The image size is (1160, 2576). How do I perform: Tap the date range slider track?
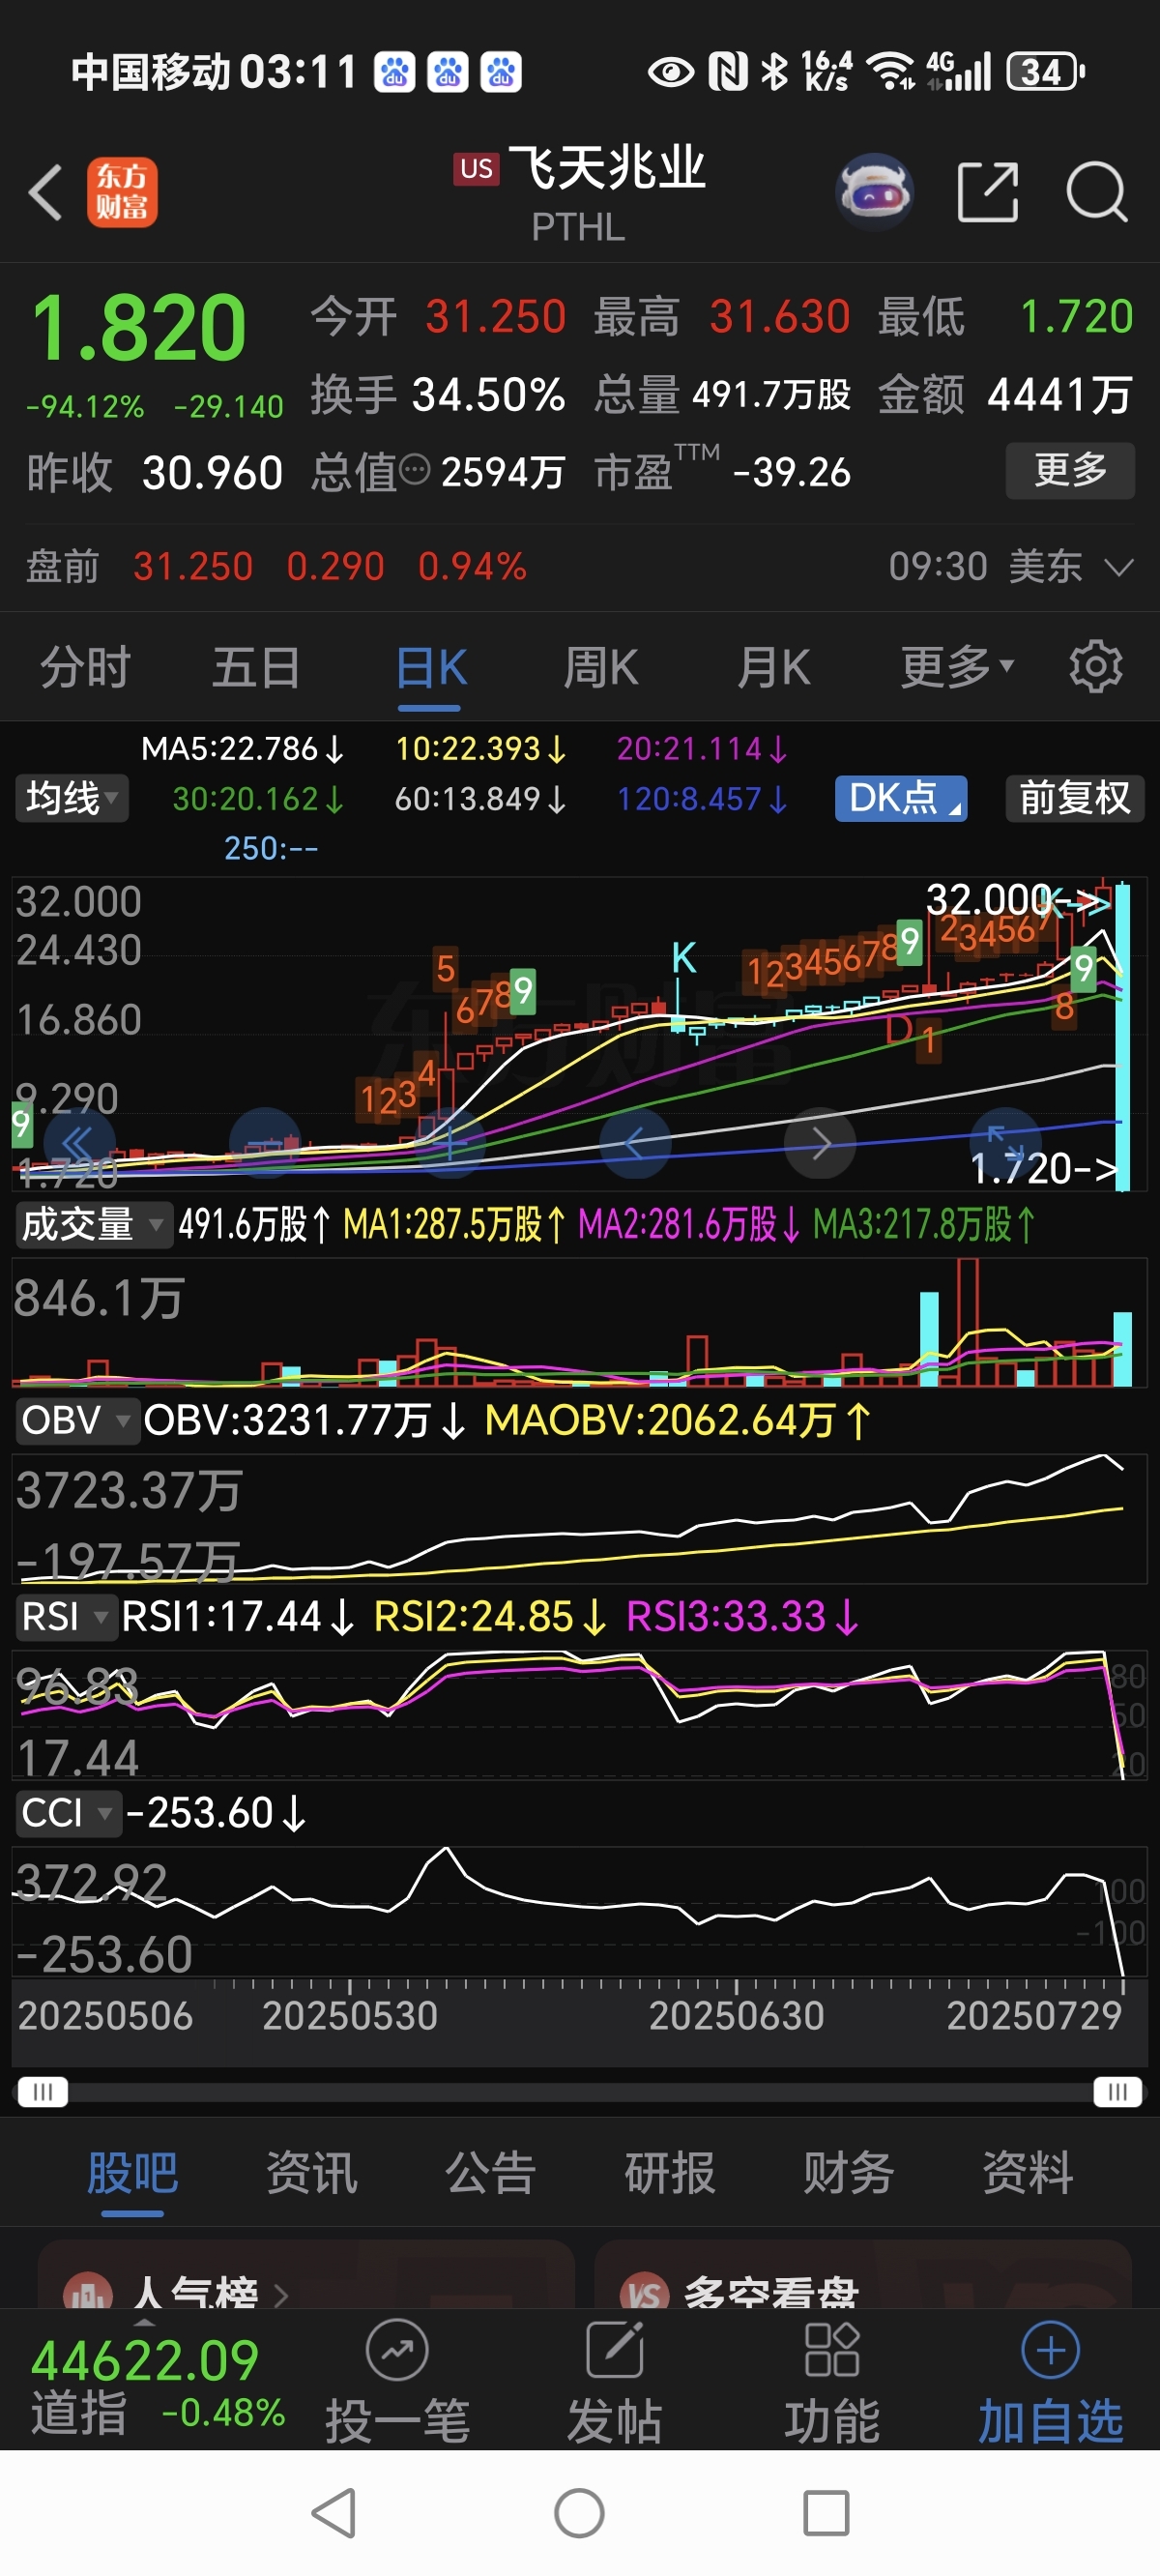pyautogui.click(x=580, y=2092)
